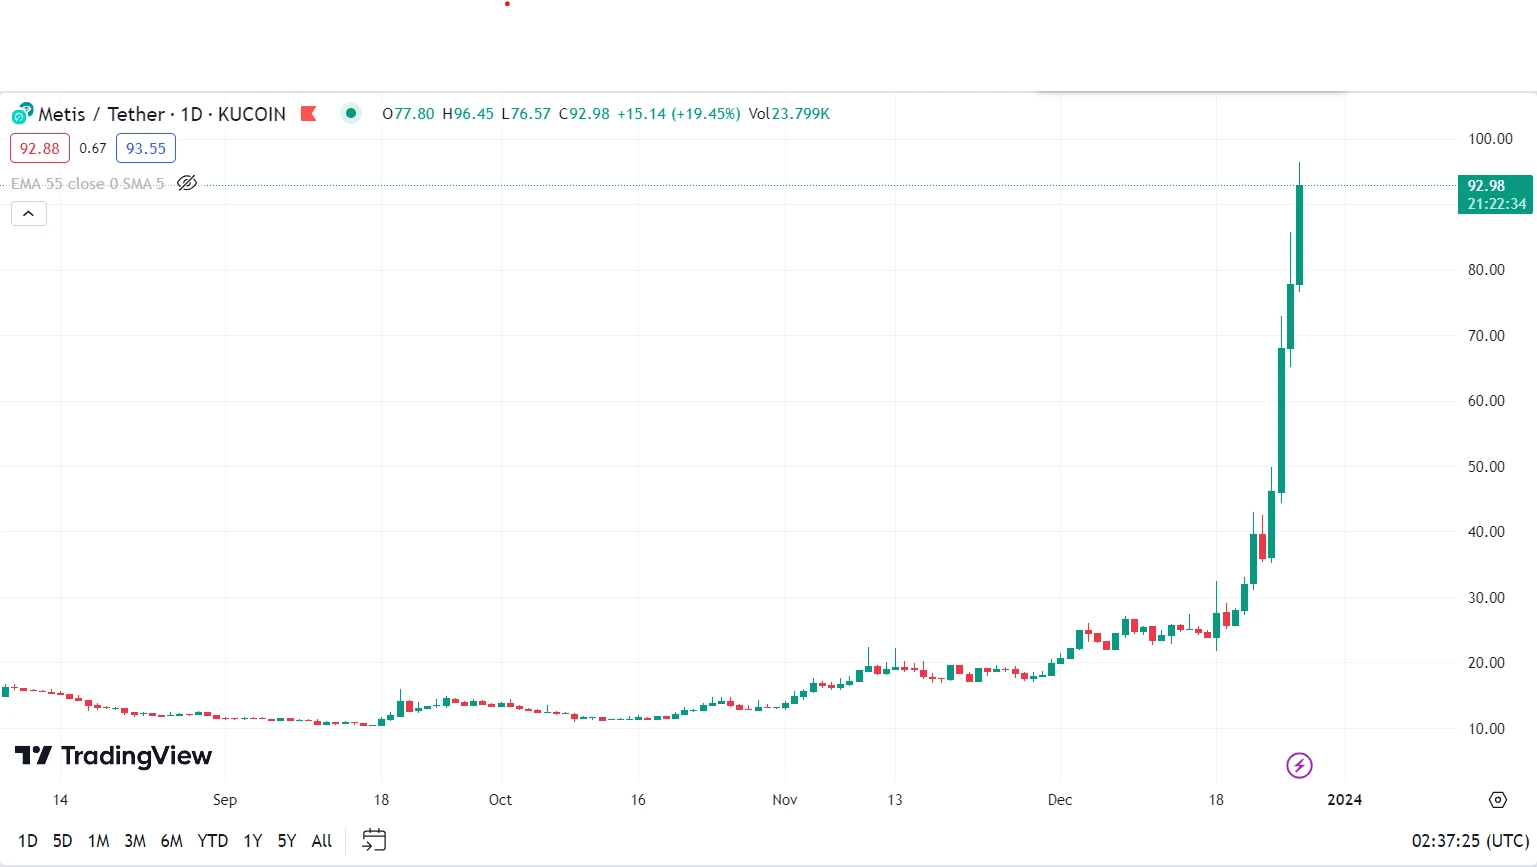Select the 5Y time range
This screenshot has height=867, width=1537.
[287, 841]
